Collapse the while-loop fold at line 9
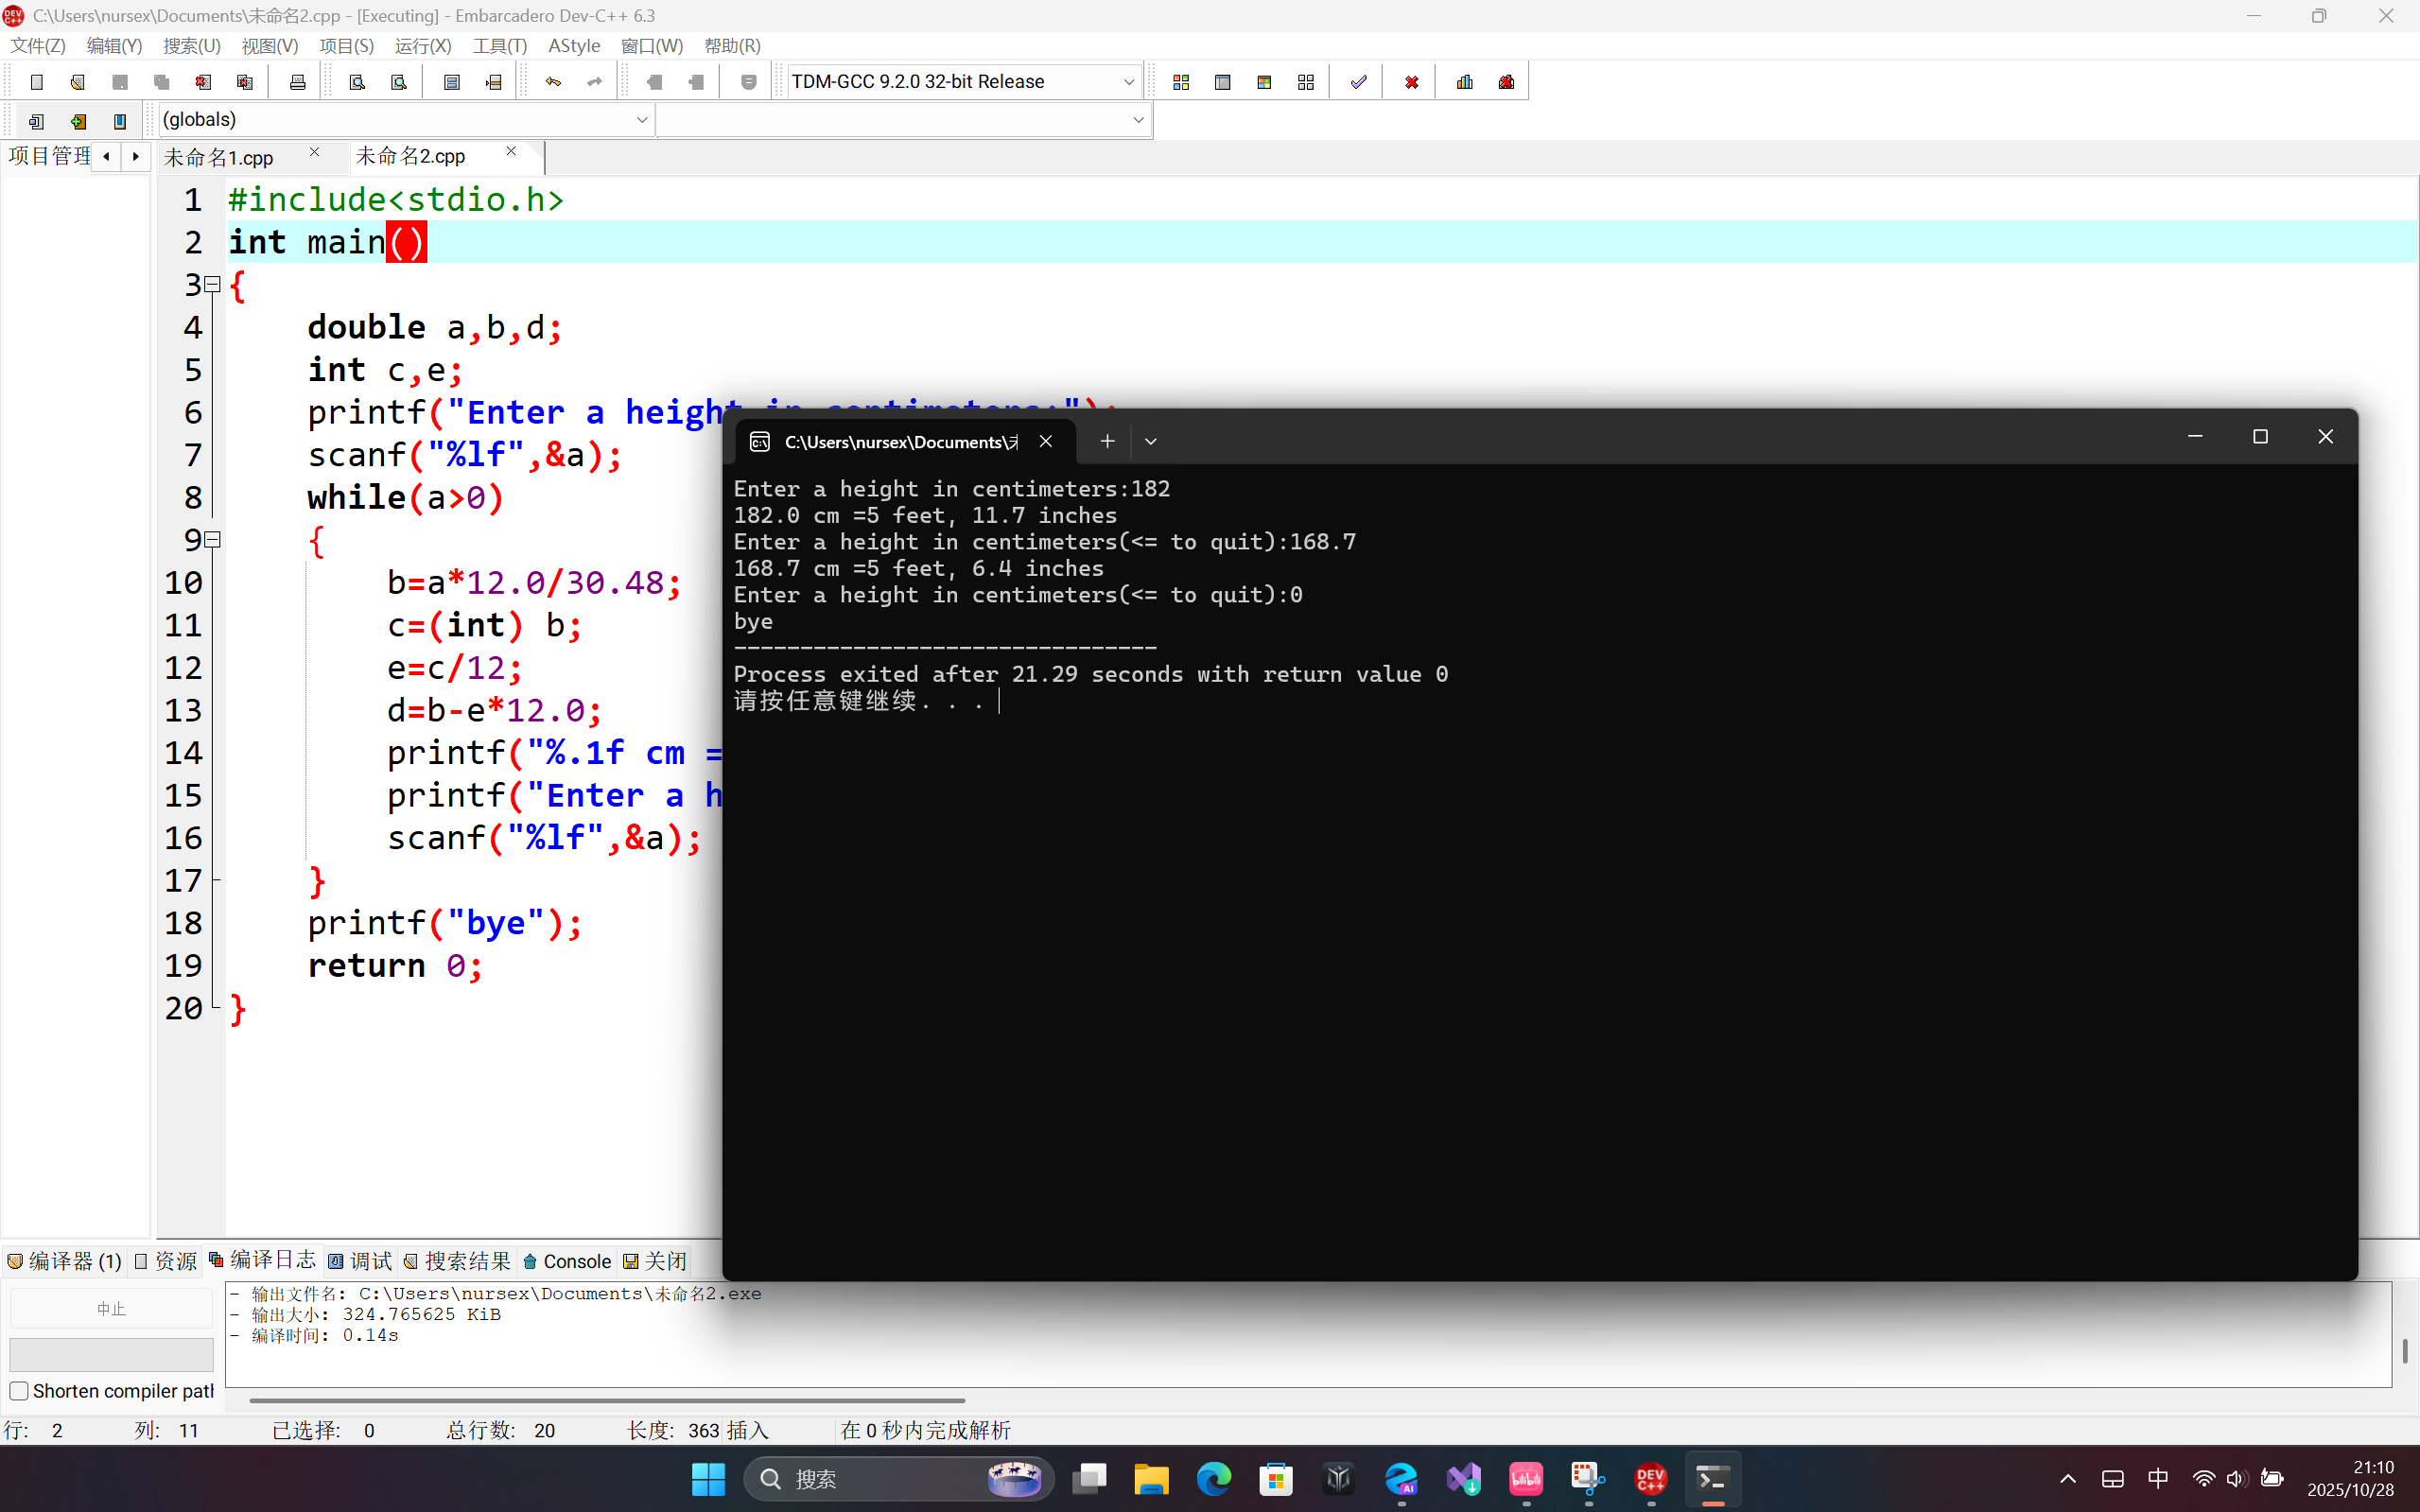Screen dimensions: 2420x1512 (x=212, y=540)
